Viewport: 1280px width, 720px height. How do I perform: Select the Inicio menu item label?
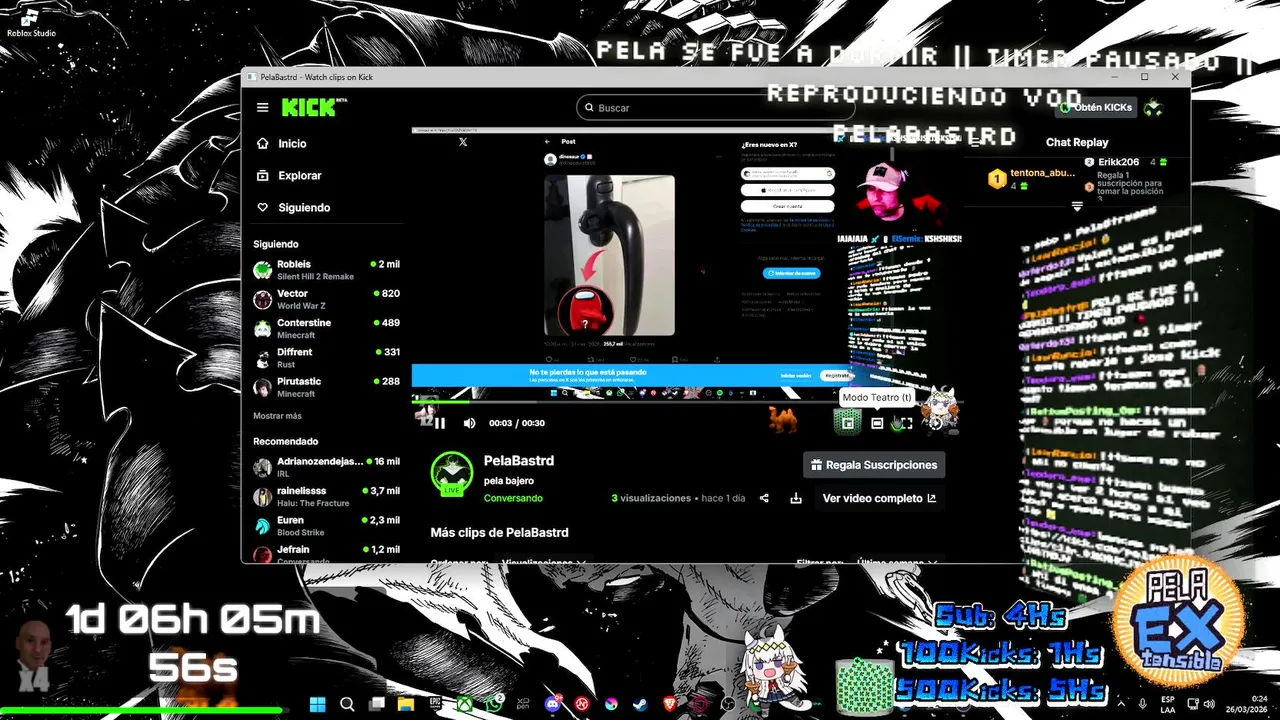292,144
